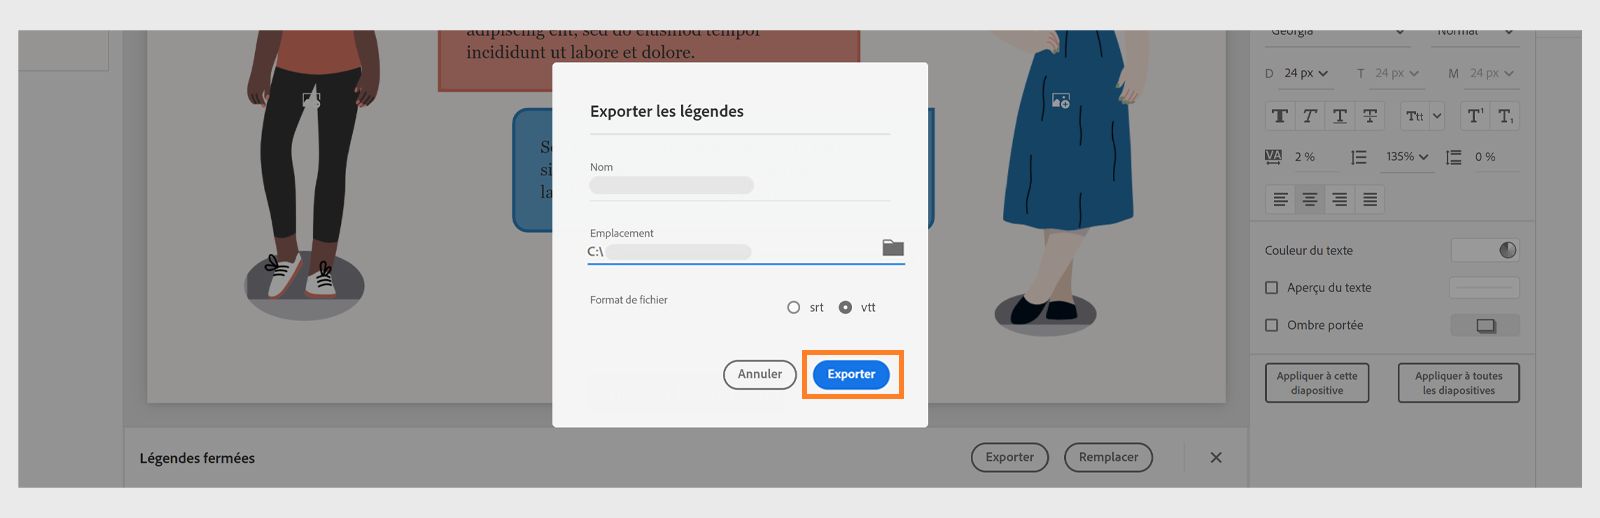Apply superscript formatting
Image resolution: width=1600 pixels, height=518 pixels.
1475,116
